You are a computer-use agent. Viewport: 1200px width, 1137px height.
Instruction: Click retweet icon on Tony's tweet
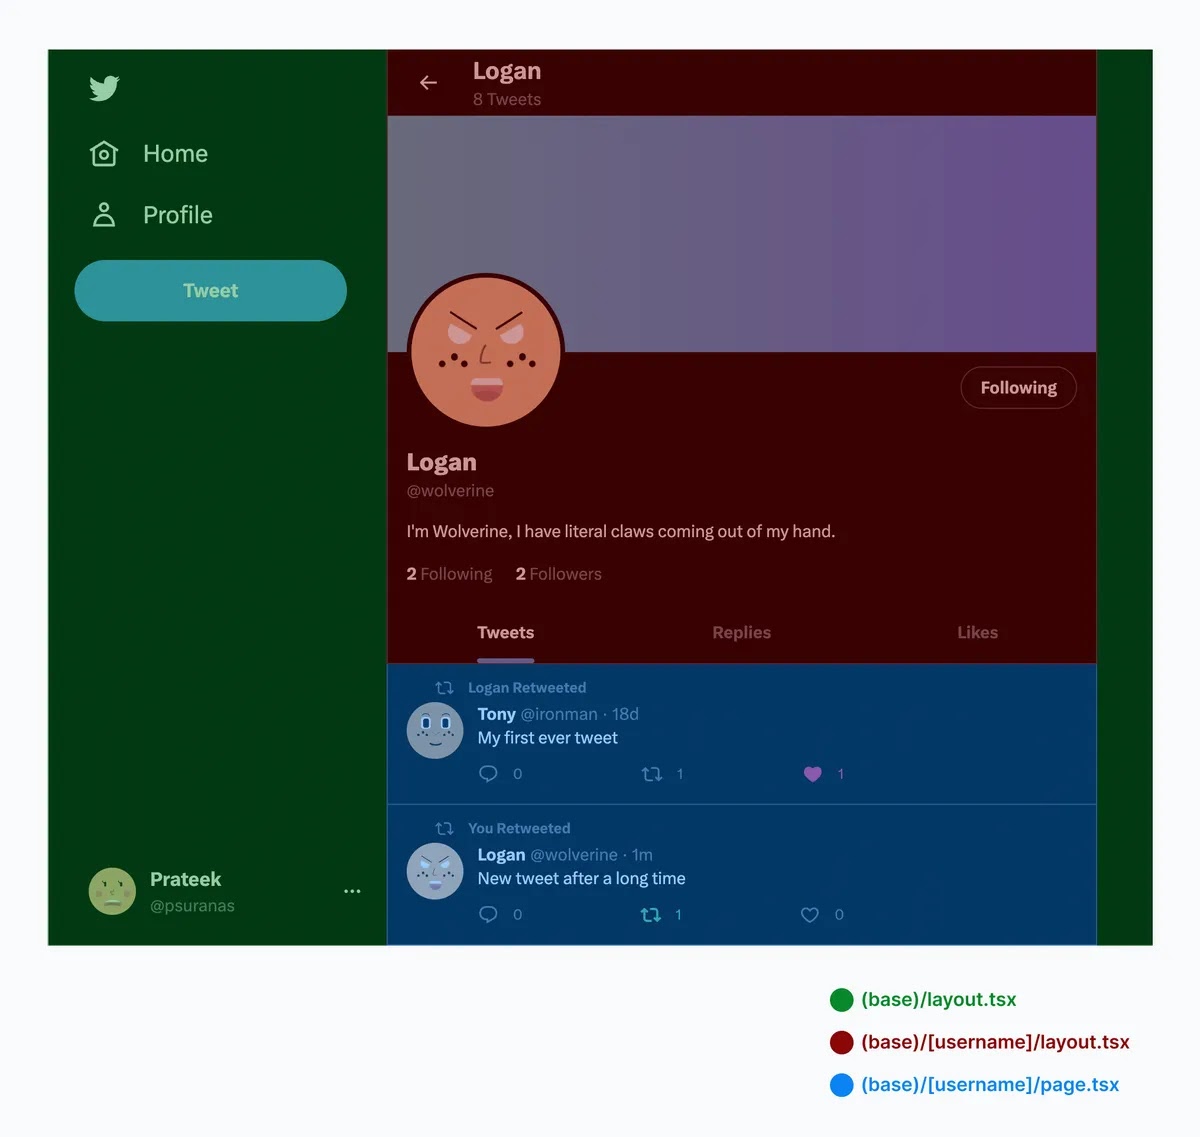coord(652,773)
